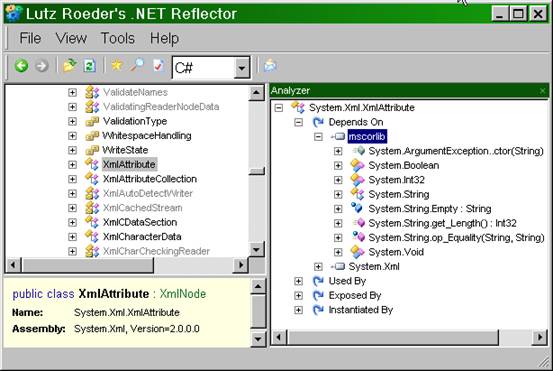The width and height of the screenshot is (553, 371).
Task: Click the mscorlib assembly icon
Action: 338,136
